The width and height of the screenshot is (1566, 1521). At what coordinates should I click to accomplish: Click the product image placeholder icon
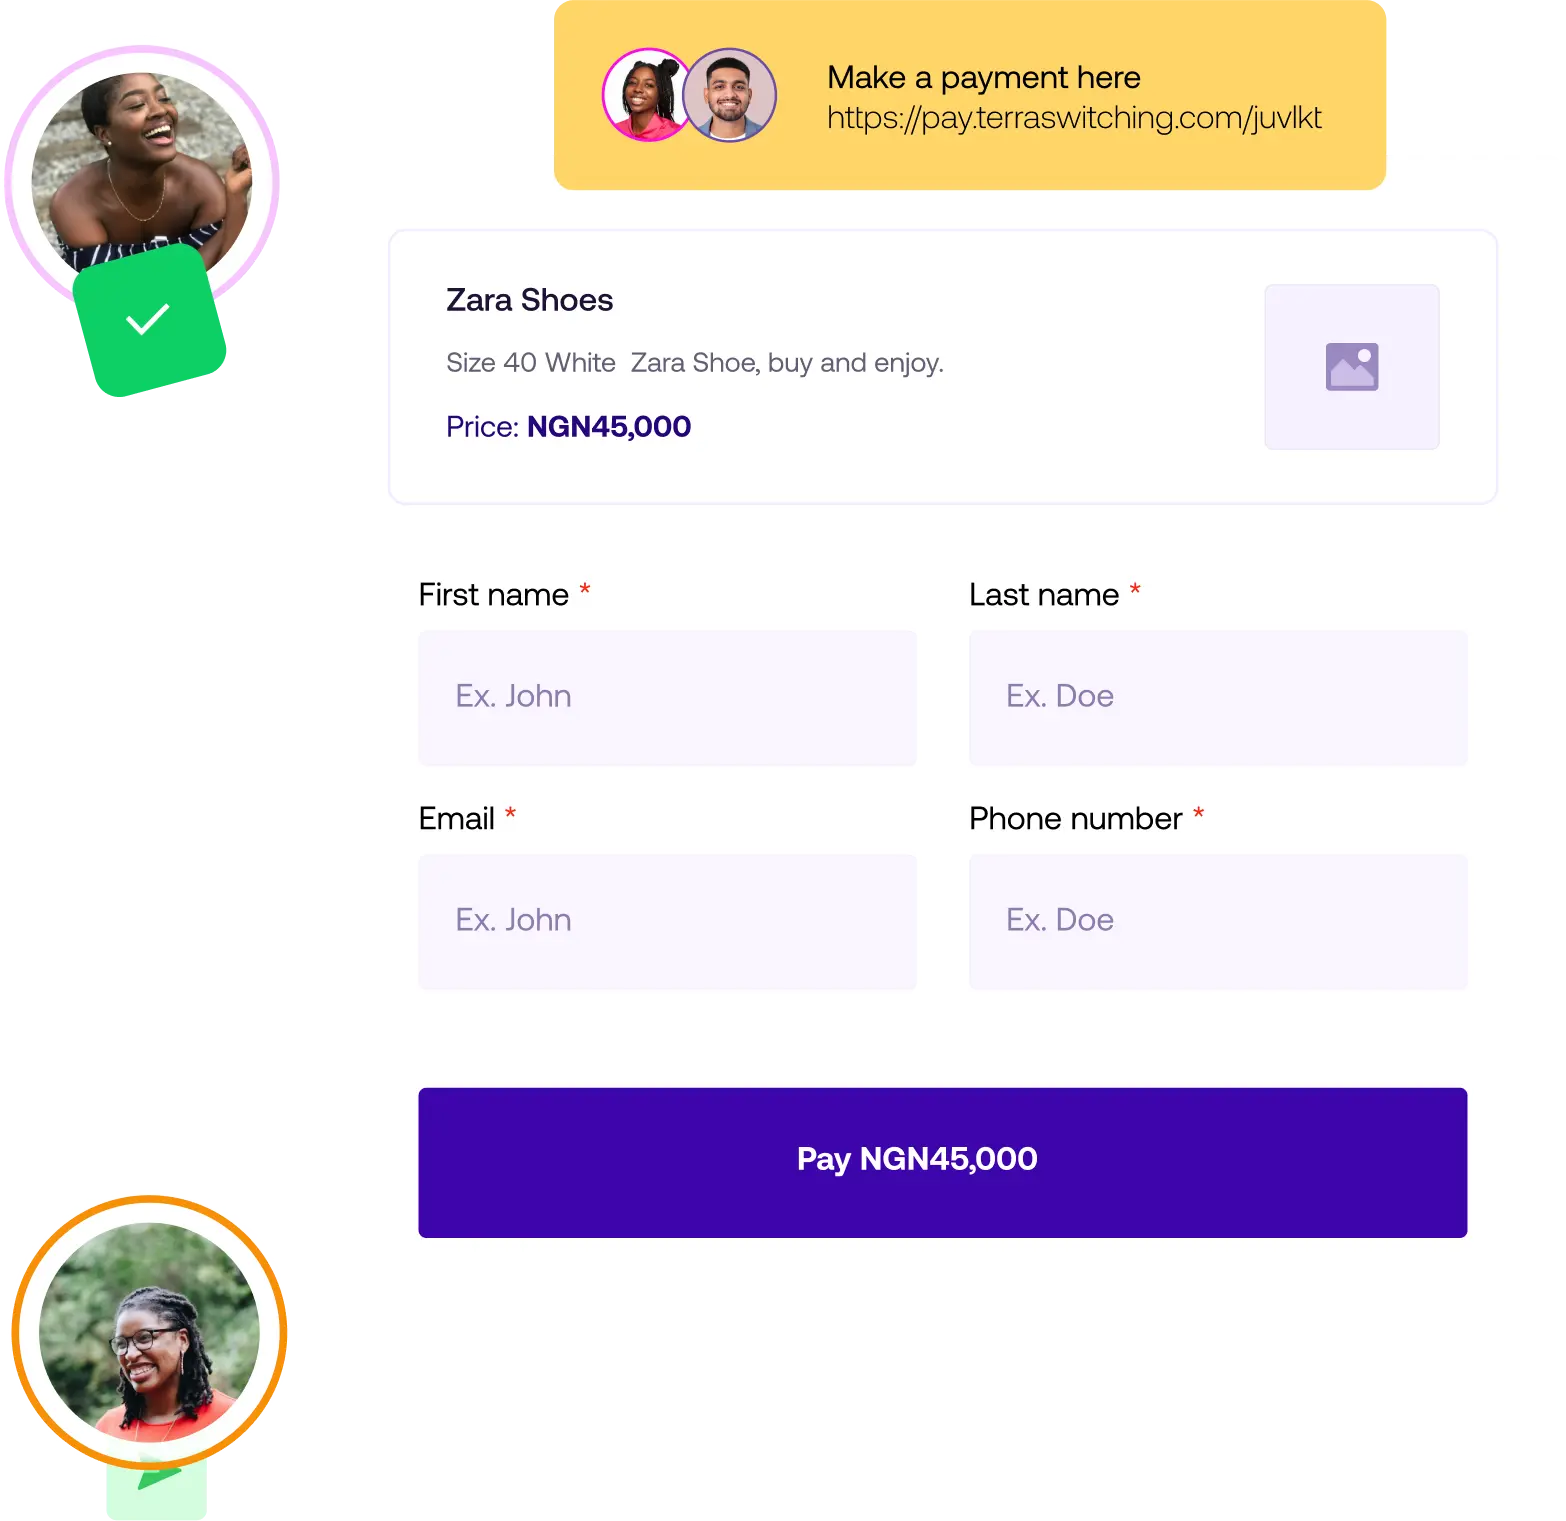coord(1351,367)
